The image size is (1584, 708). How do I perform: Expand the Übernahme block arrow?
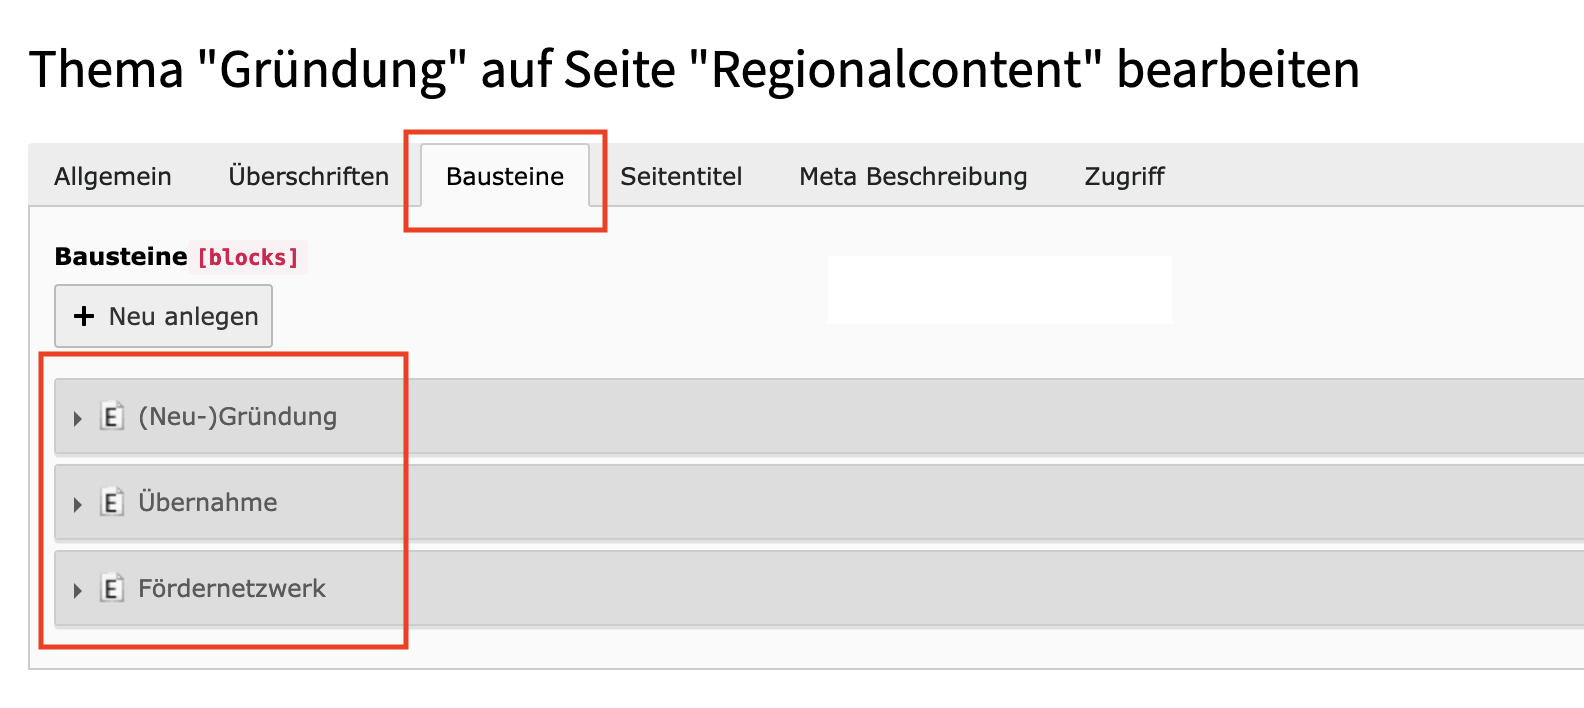[x=77, y=504]
